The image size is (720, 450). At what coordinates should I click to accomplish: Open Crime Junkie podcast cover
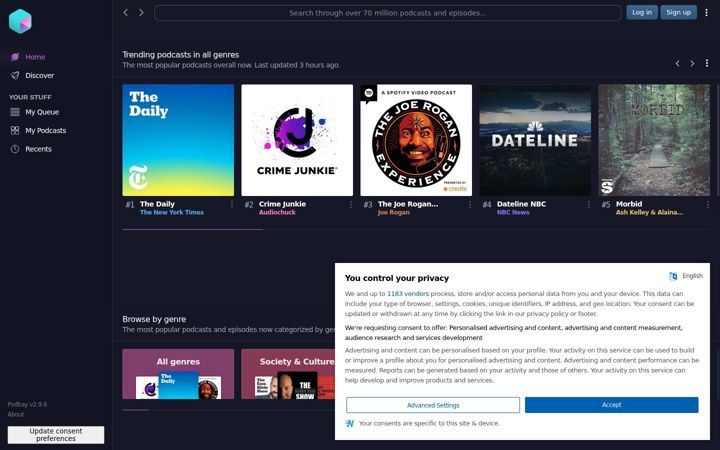[x=297, y=140]
